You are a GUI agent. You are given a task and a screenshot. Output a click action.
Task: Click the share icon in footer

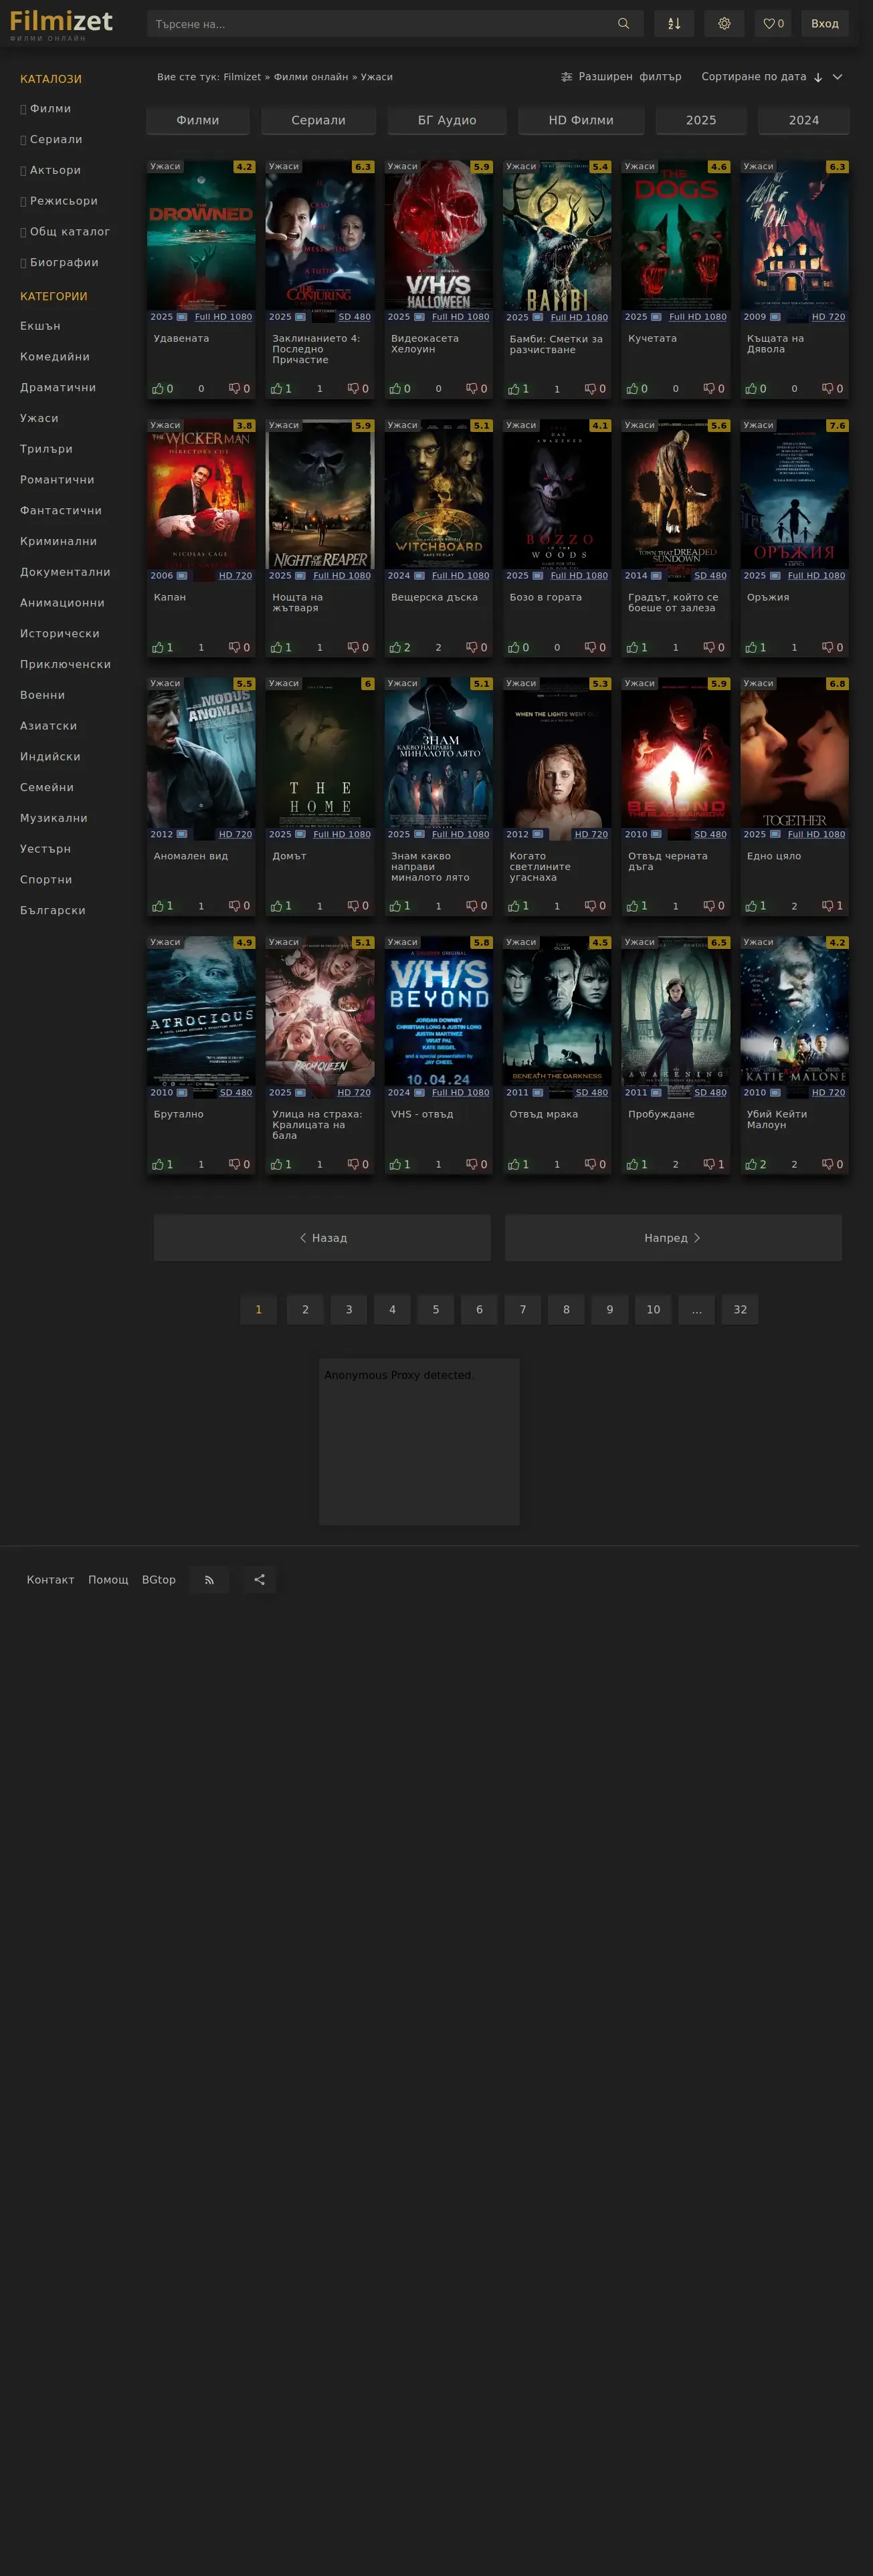tap(259, 1580)
